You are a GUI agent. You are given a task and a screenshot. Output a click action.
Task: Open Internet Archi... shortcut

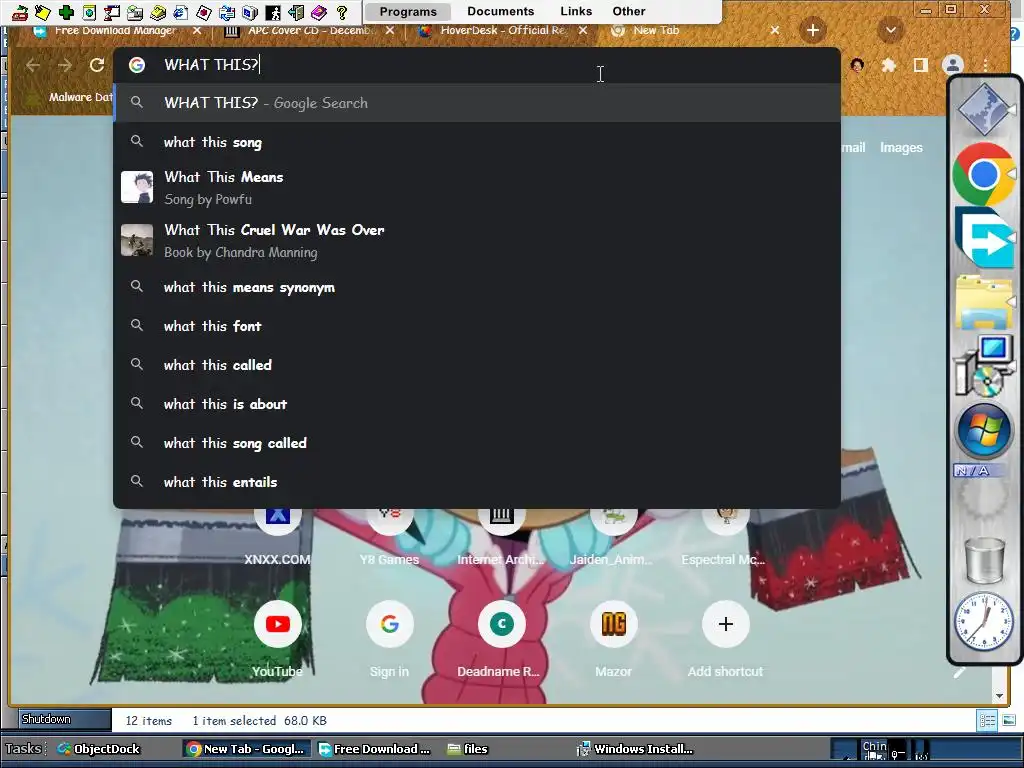501,537
